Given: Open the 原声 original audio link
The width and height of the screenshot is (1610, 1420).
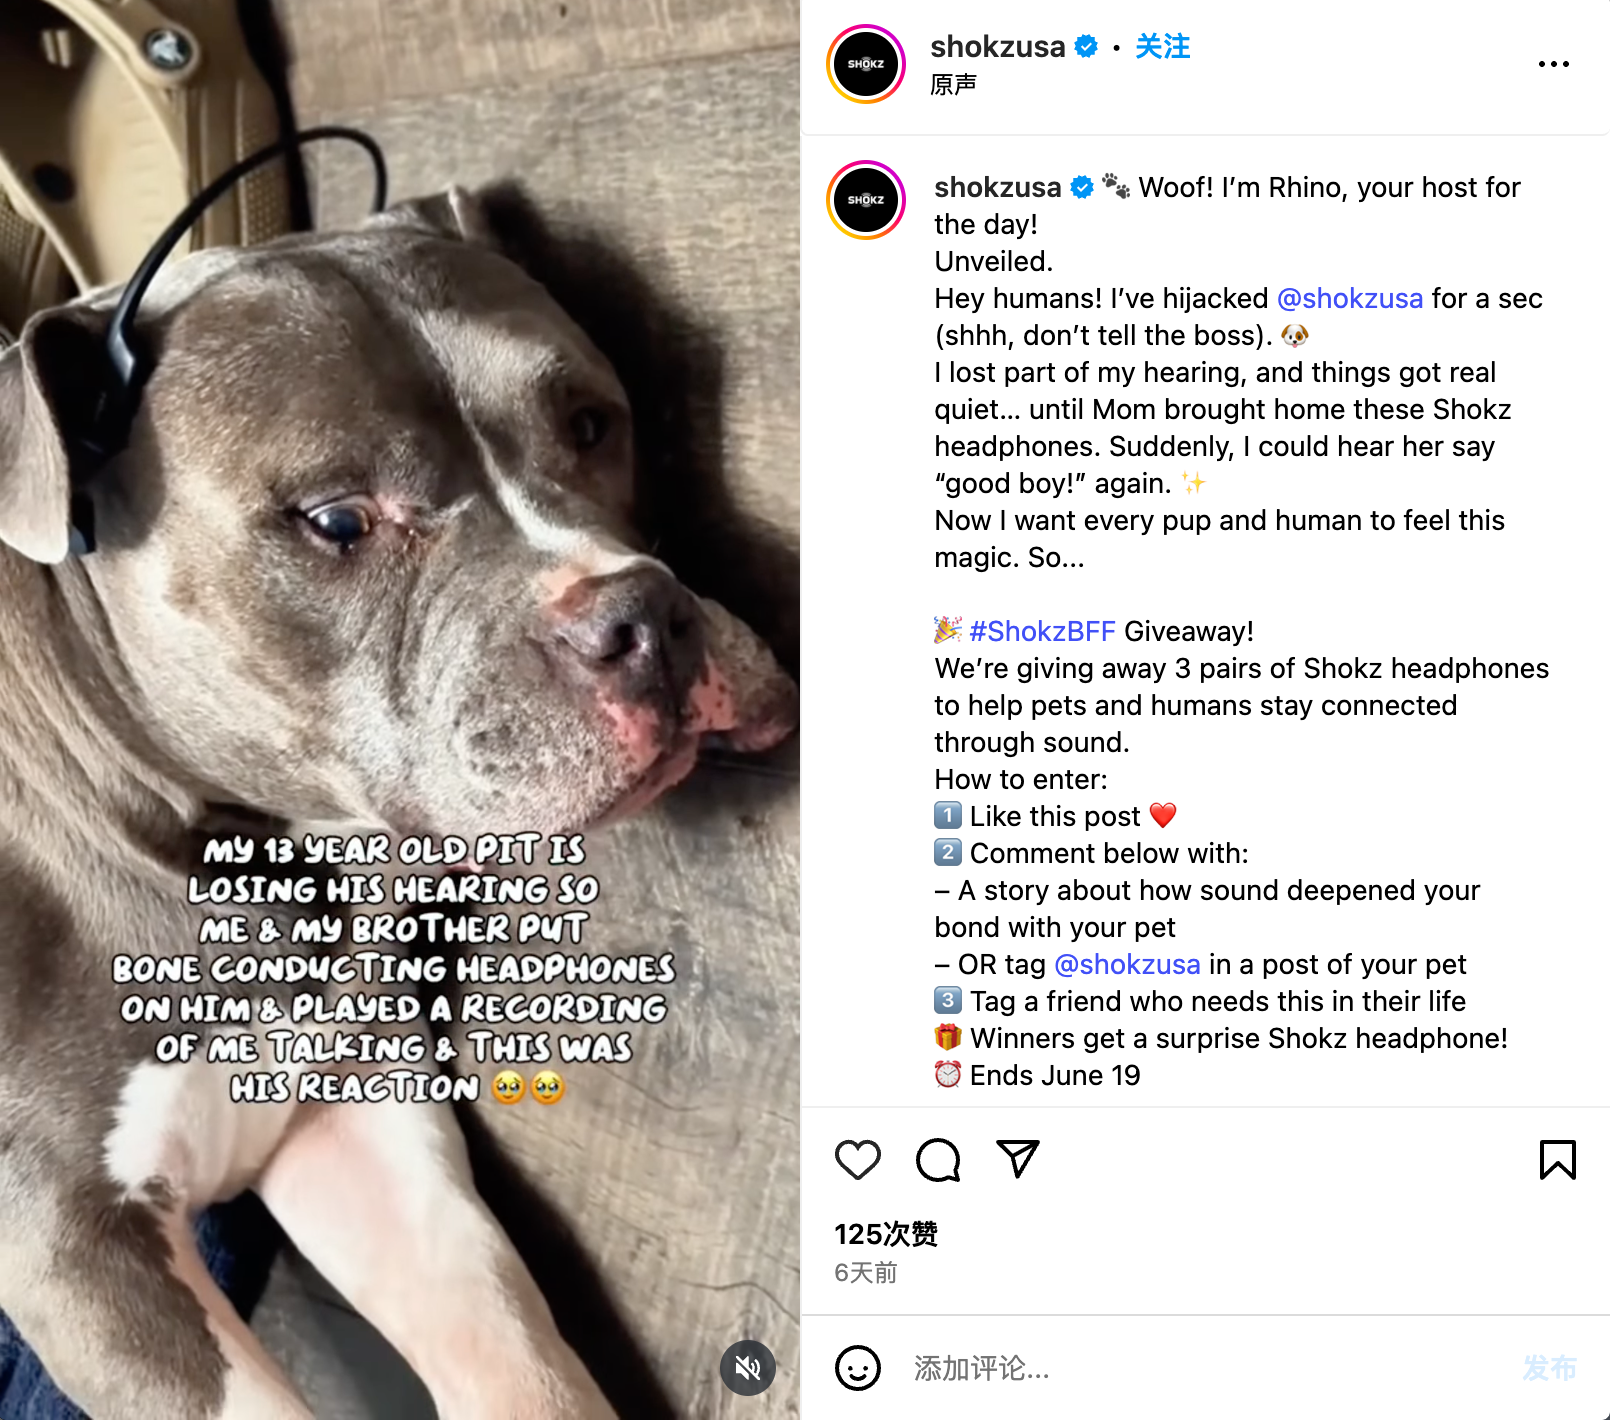Looking at the screenshot, I should (953, 85).
